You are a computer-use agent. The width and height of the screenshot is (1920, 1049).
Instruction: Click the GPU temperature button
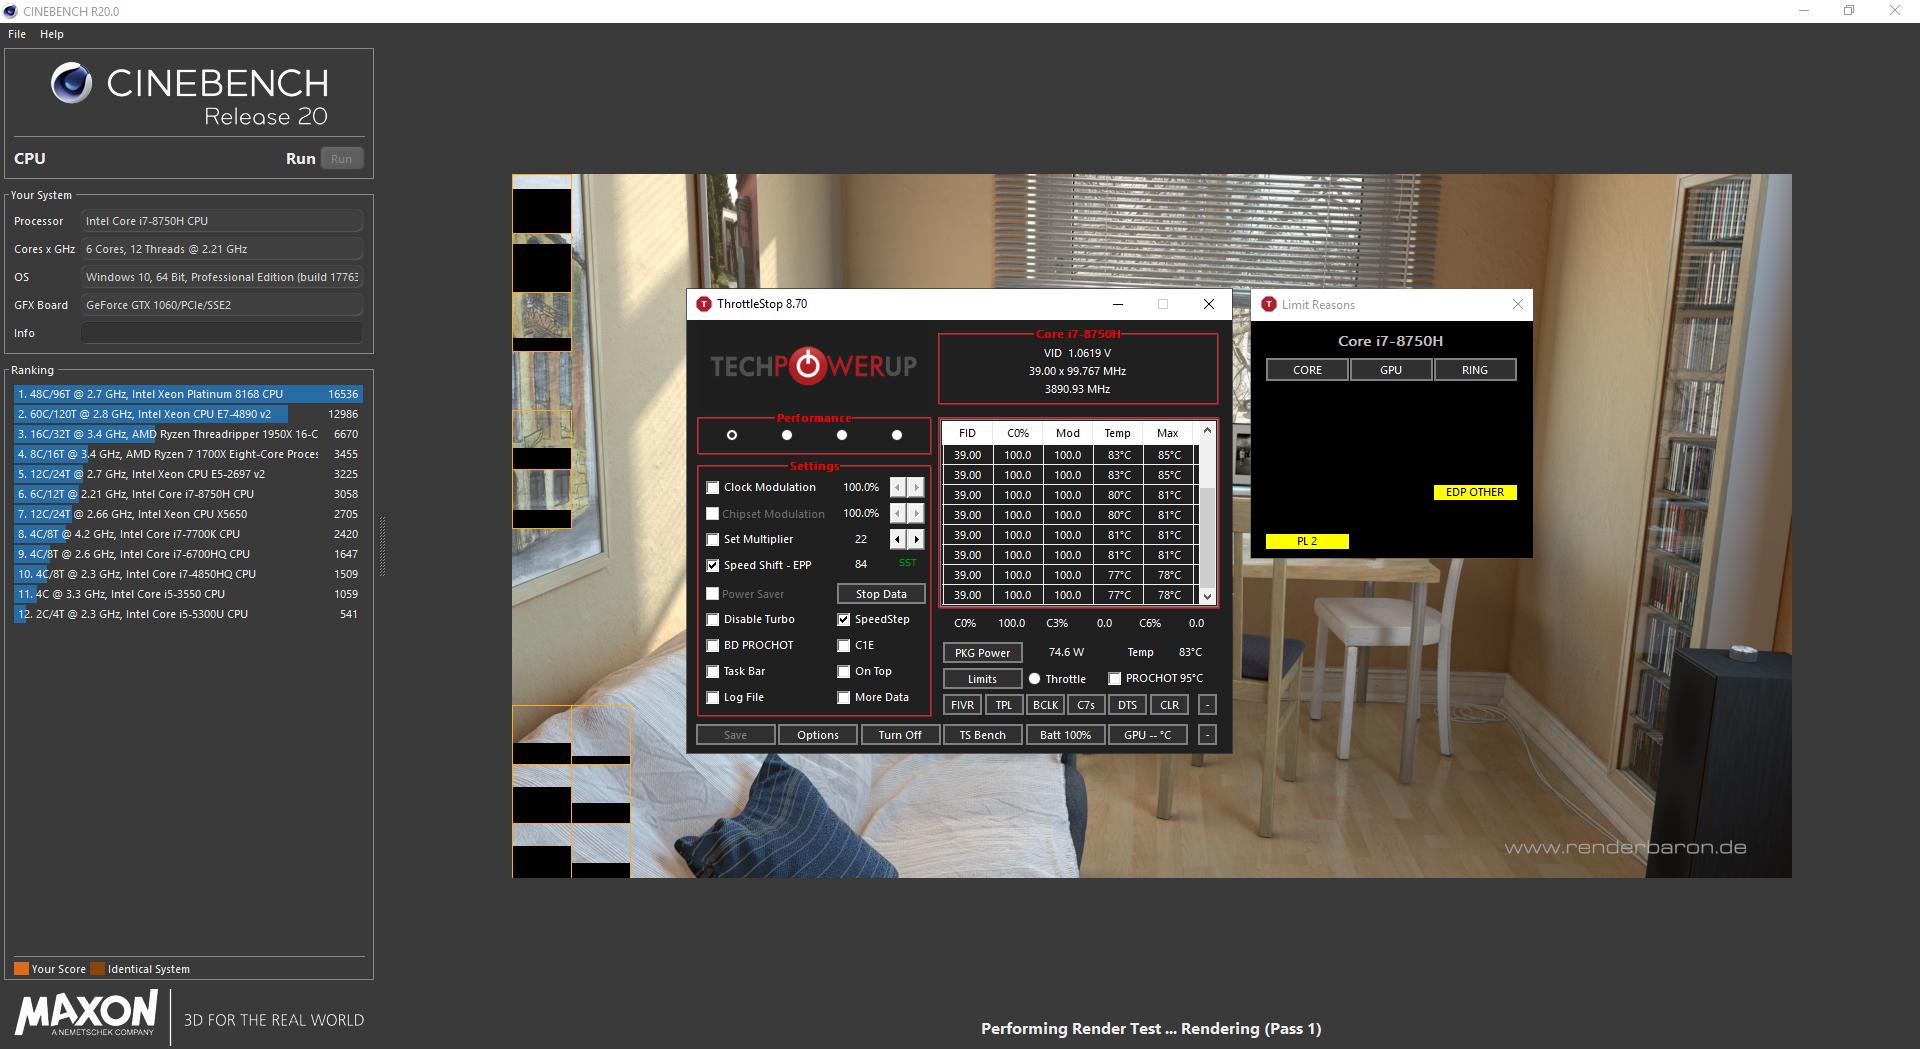(x=1147, y=735)
